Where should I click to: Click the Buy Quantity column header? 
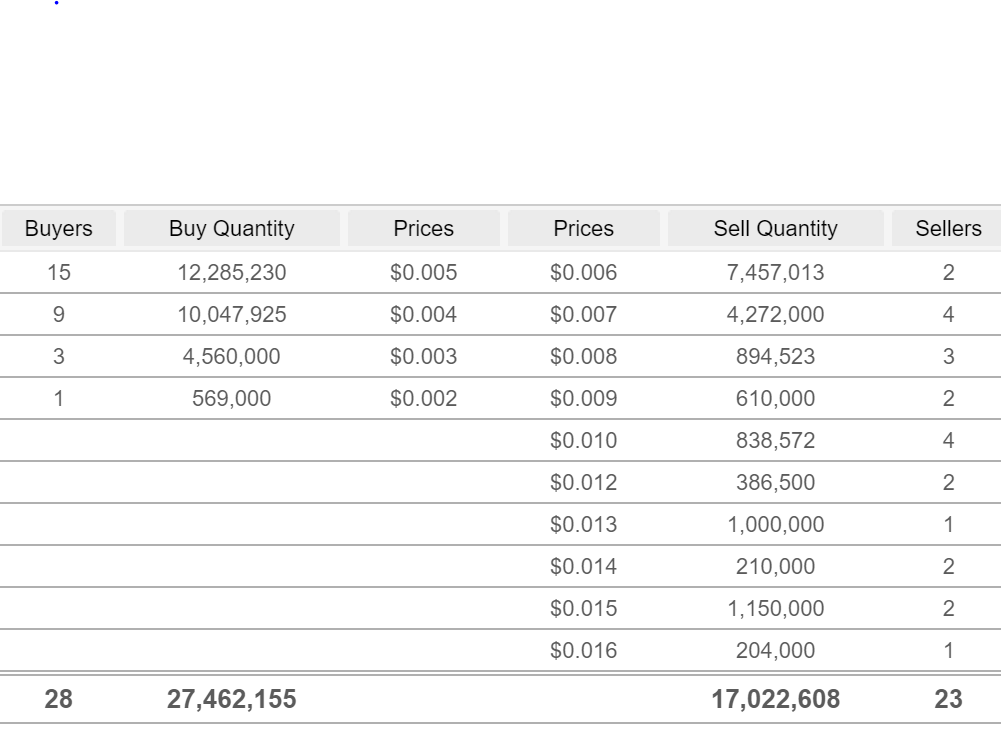pos(232,229)
